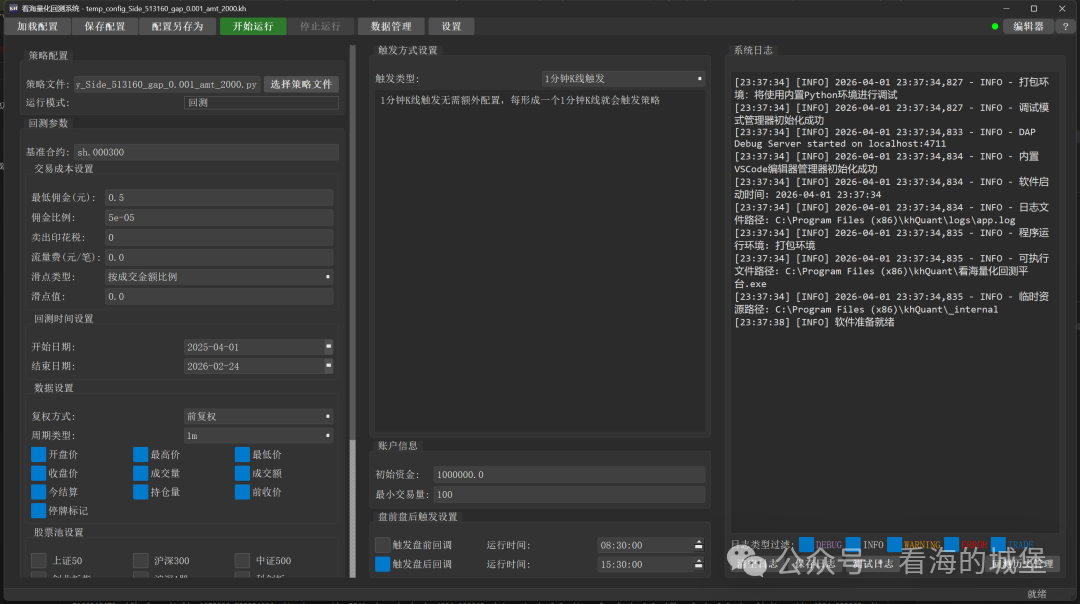1080x604 pixels.
Task: Toggle the 前收价 checkbox
Action: click(242, 492)
